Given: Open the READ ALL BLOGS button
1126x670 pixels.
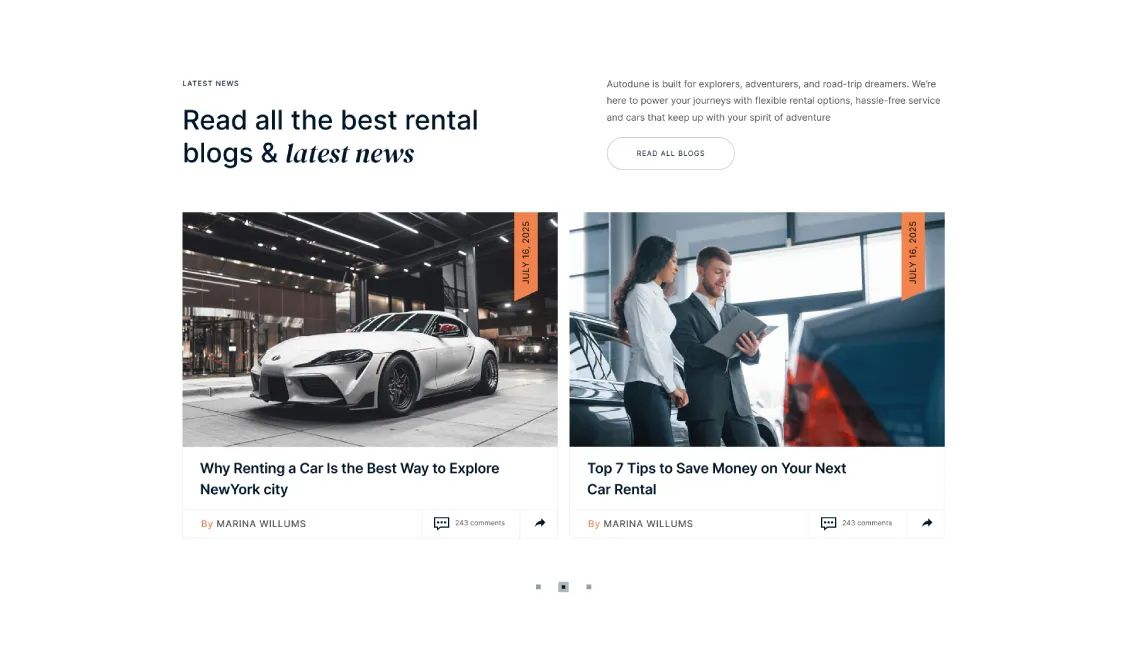Looking at the screenshot, I should pos(670,153).
